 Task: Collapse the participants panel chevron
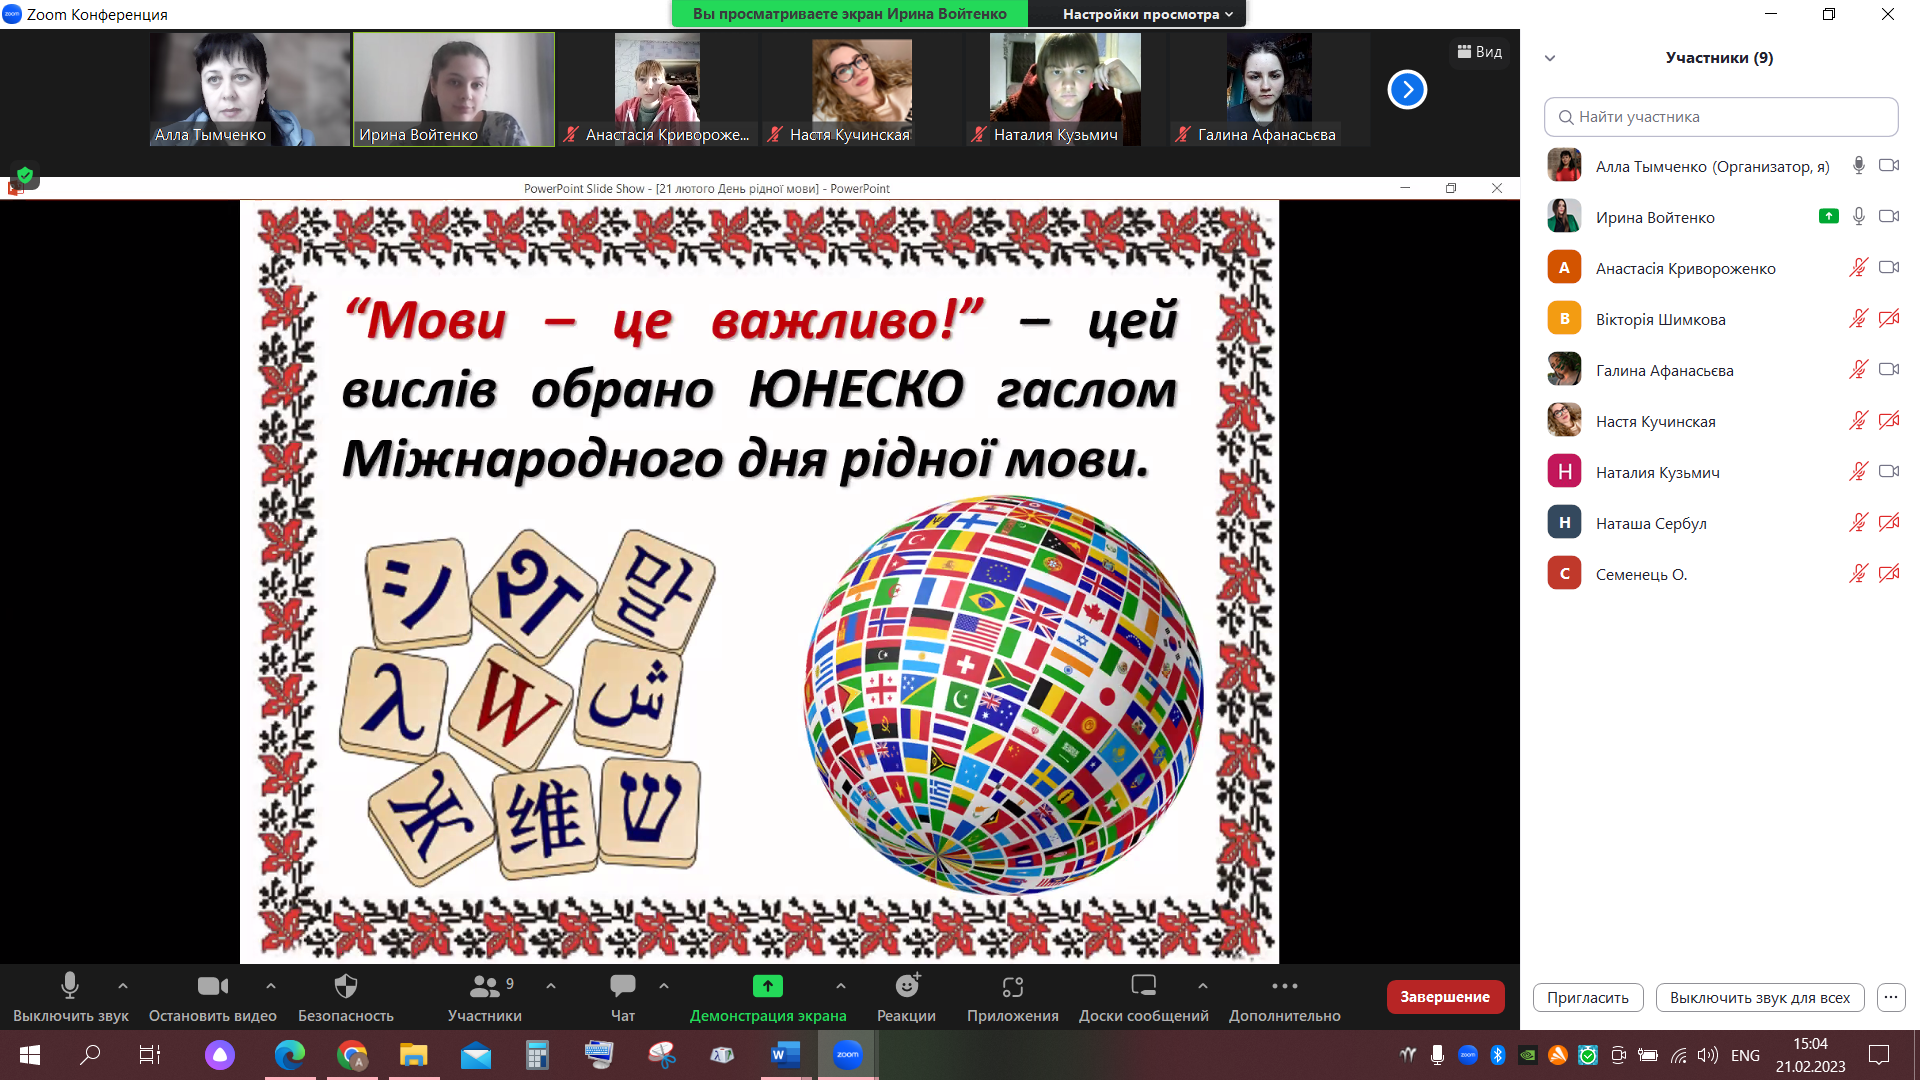(1550, 58)
